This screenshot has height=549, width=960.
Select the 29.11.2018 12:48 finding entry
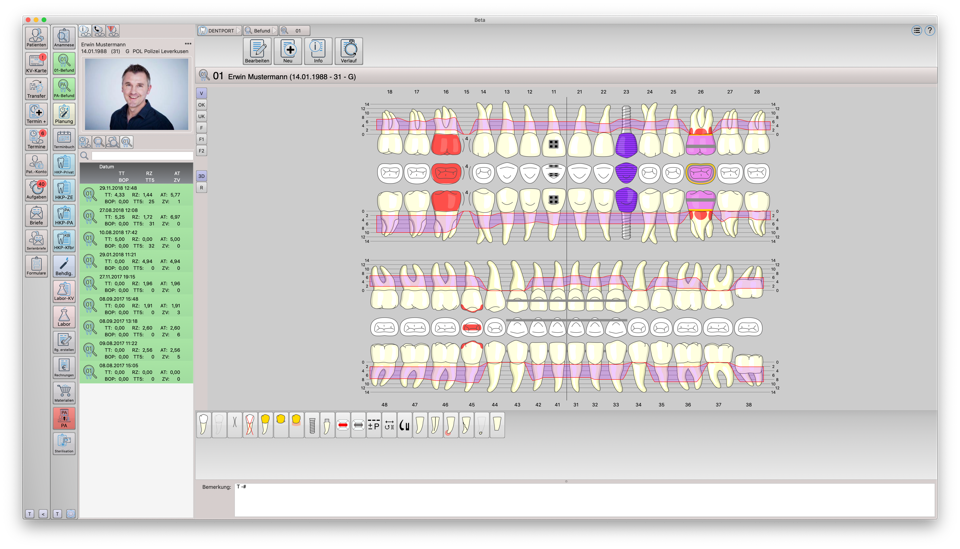(135, 193)
